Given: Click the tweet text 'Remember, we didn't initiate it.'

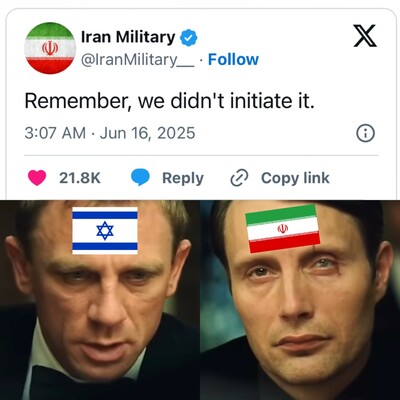Looking at the screenshot, I should coord(170,101).
